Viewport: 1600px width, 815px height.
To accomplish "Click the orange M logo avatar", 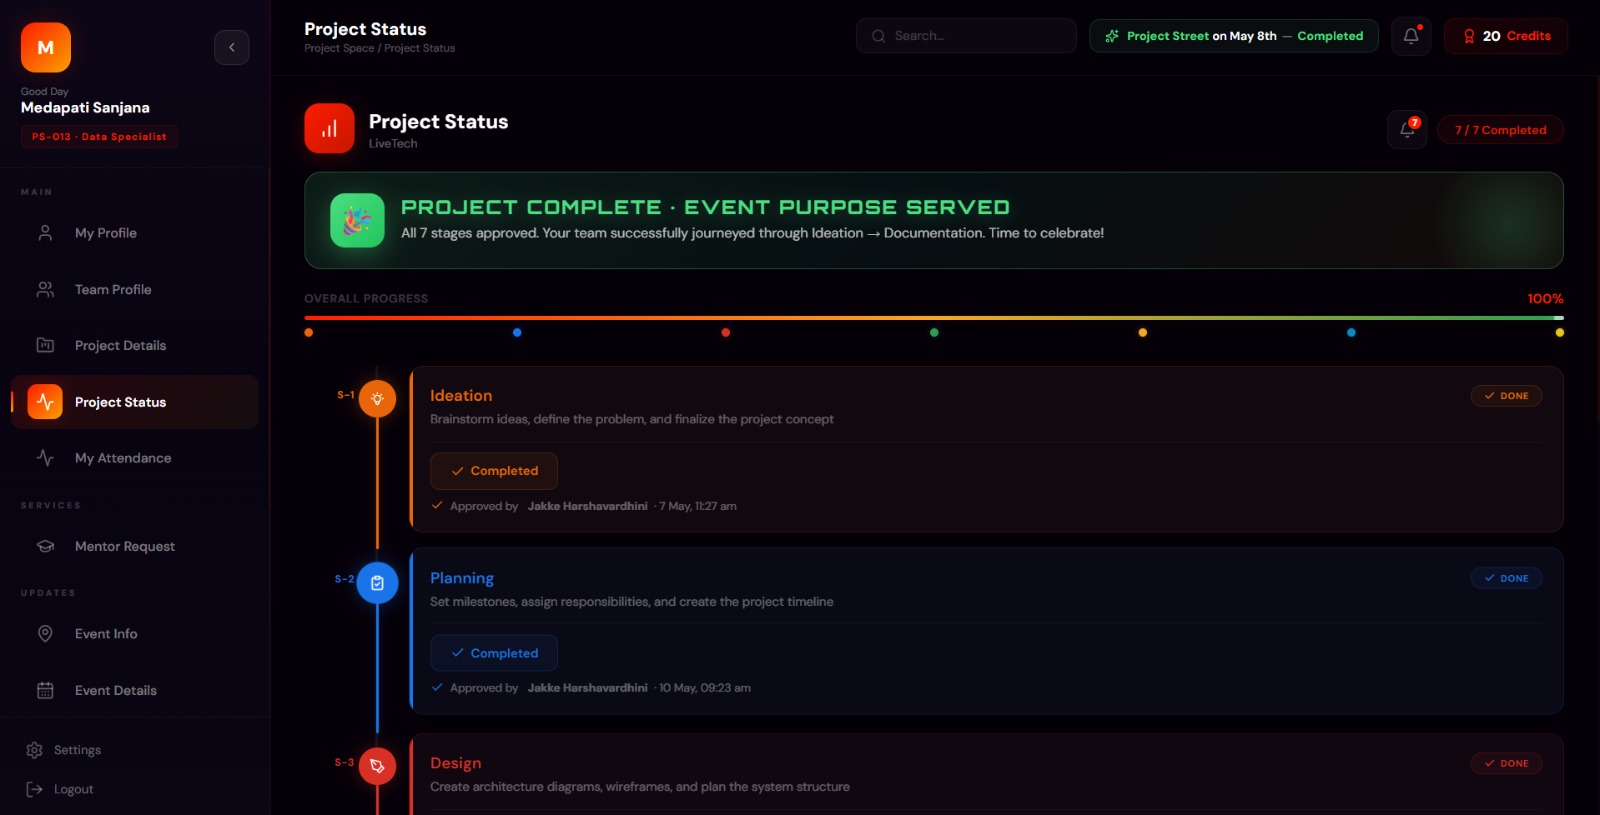I will pos(46,47).
